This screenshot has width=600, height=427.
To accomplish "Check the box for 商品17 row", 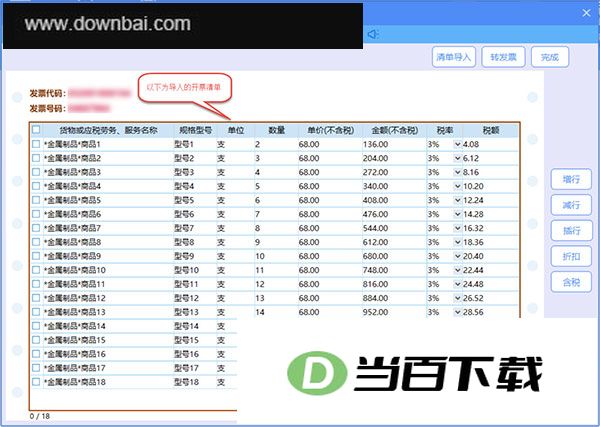I will pos(36,367).
